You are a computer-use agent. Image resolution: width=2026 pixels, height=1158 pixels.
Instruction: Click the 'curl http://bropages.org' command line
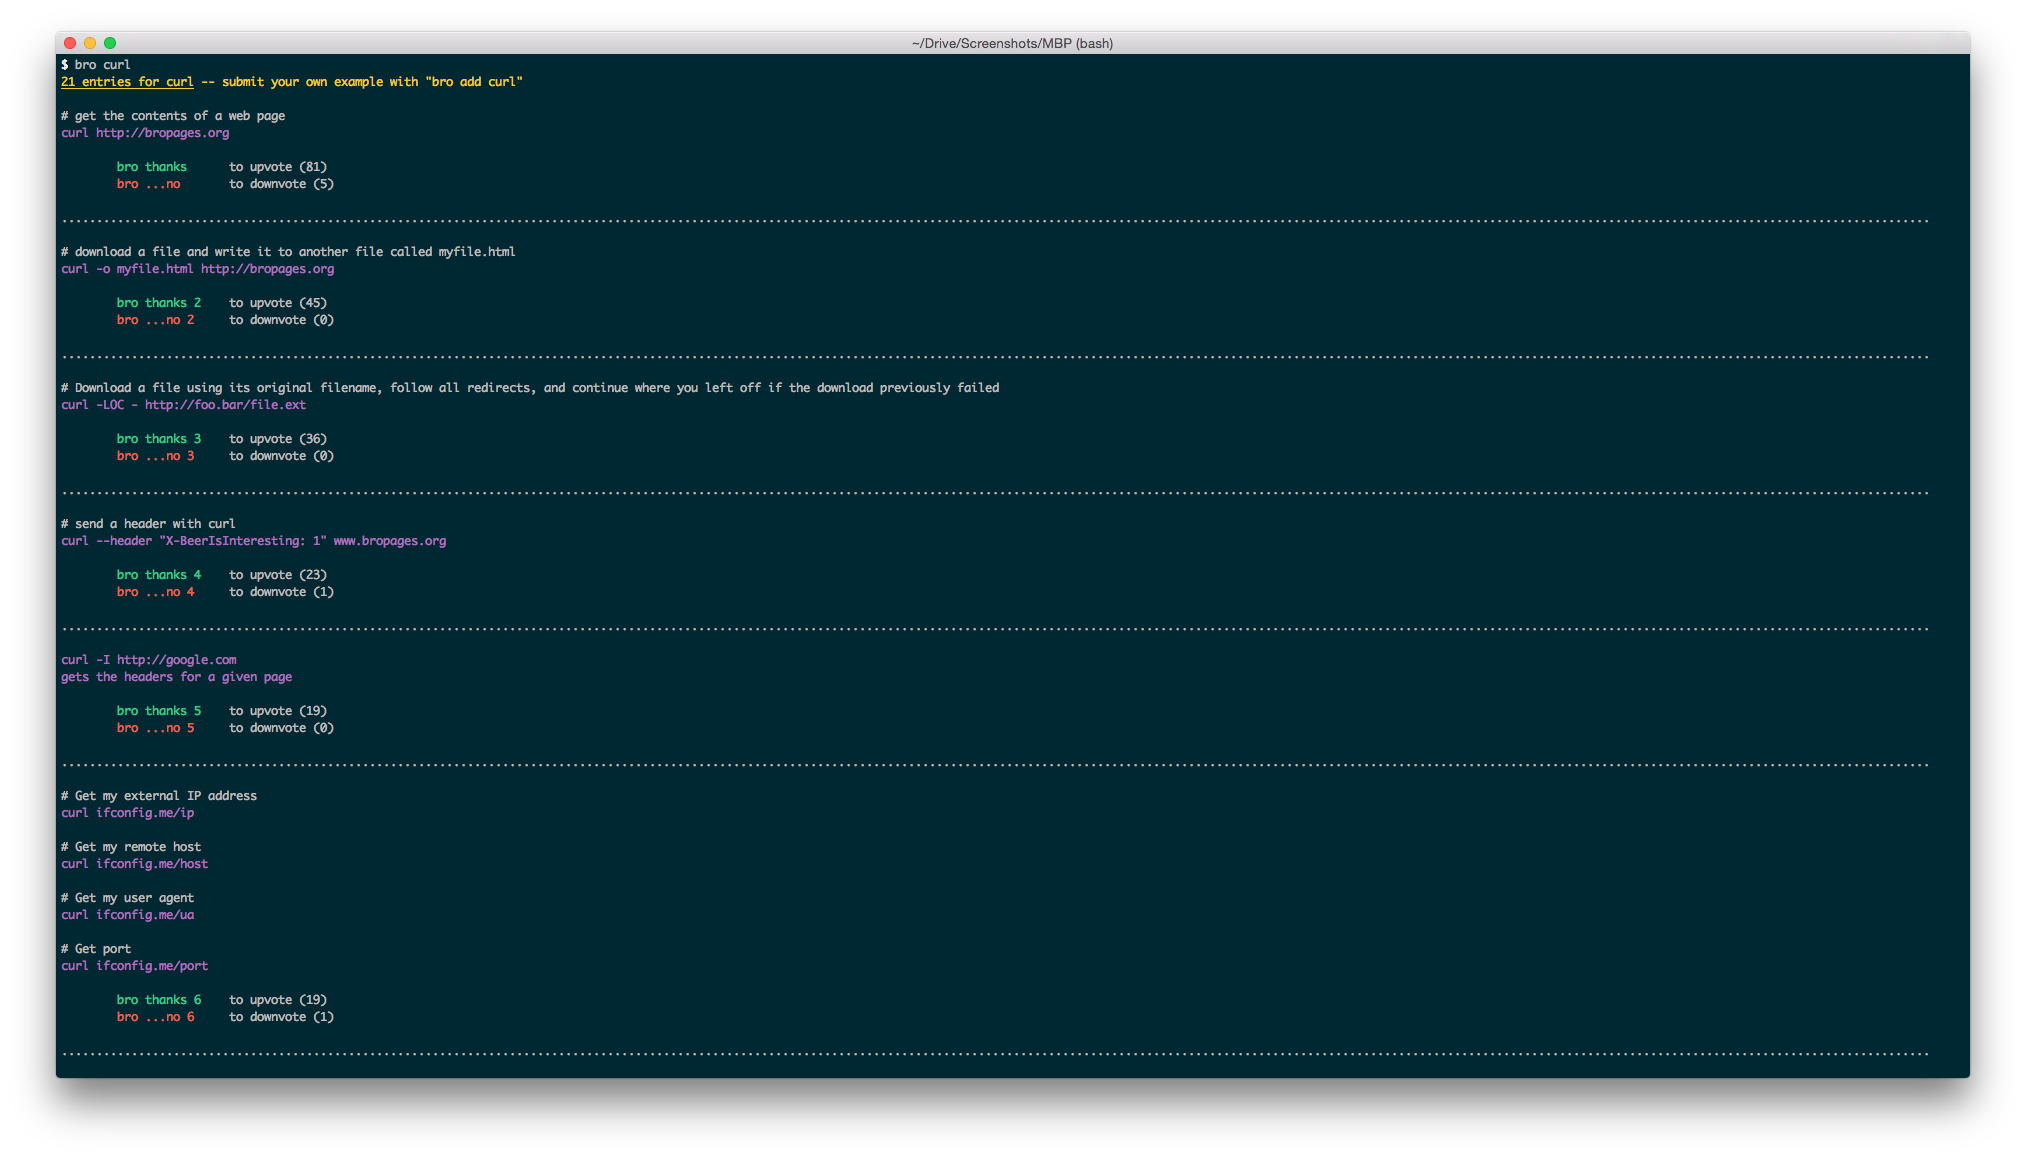click(x=145, y=133)
